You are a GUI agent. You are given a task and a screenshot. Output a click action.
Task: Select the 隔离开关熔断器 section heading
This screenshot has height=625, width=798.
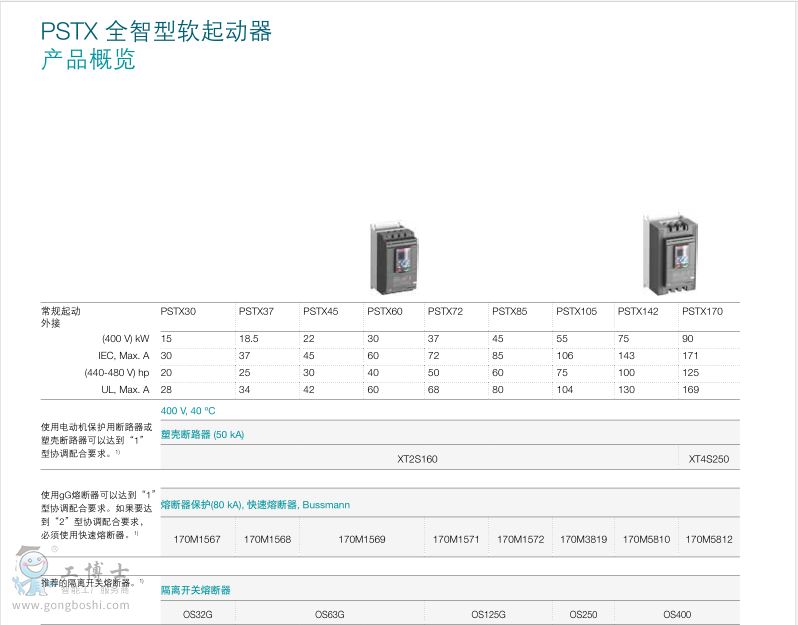click(196, 590)
